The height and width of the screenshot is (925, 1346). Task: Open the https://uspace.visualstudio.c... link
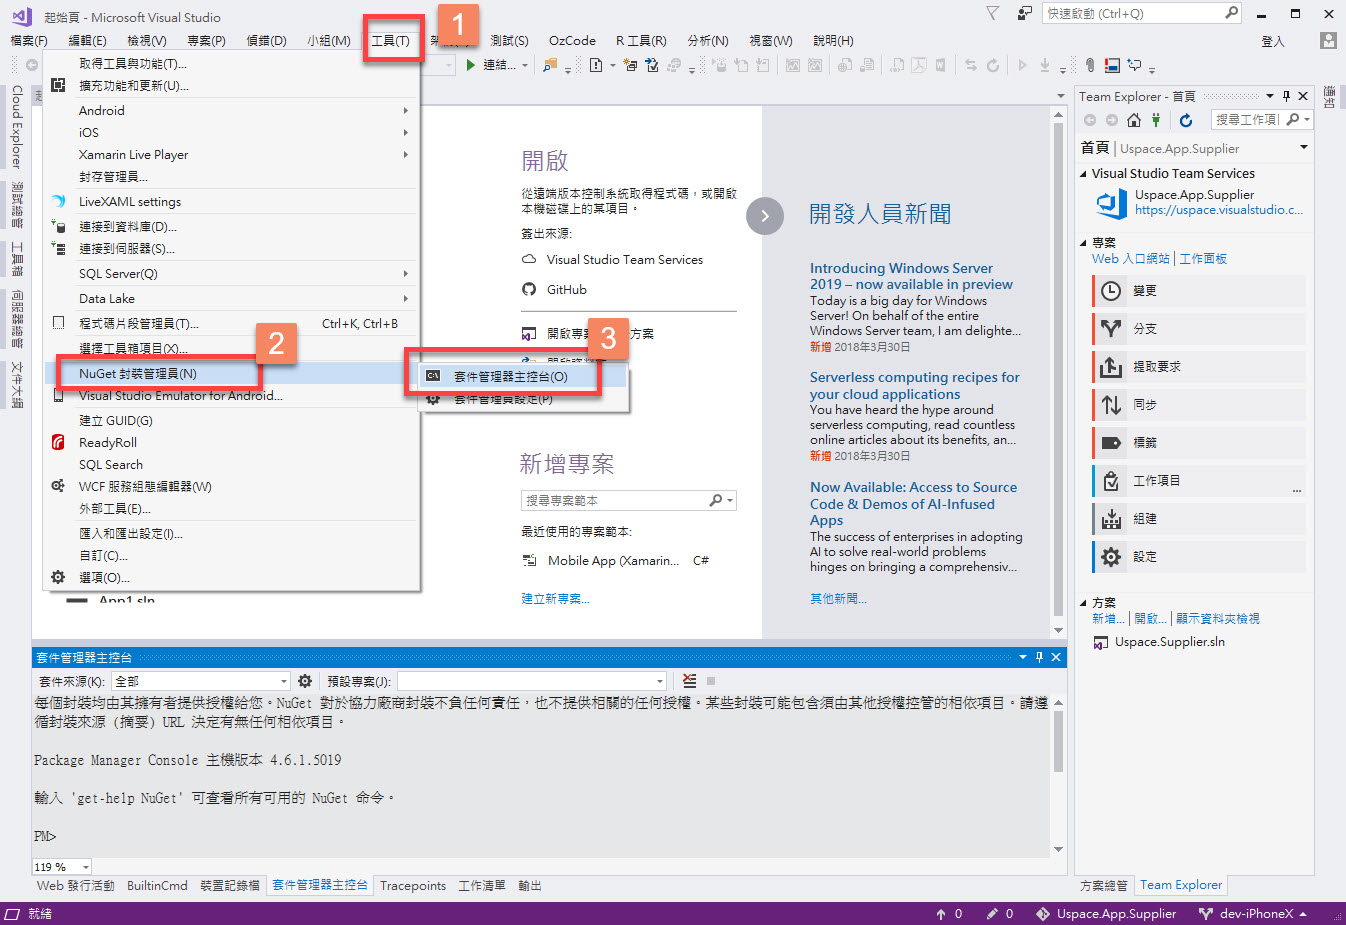[1219, 210]
